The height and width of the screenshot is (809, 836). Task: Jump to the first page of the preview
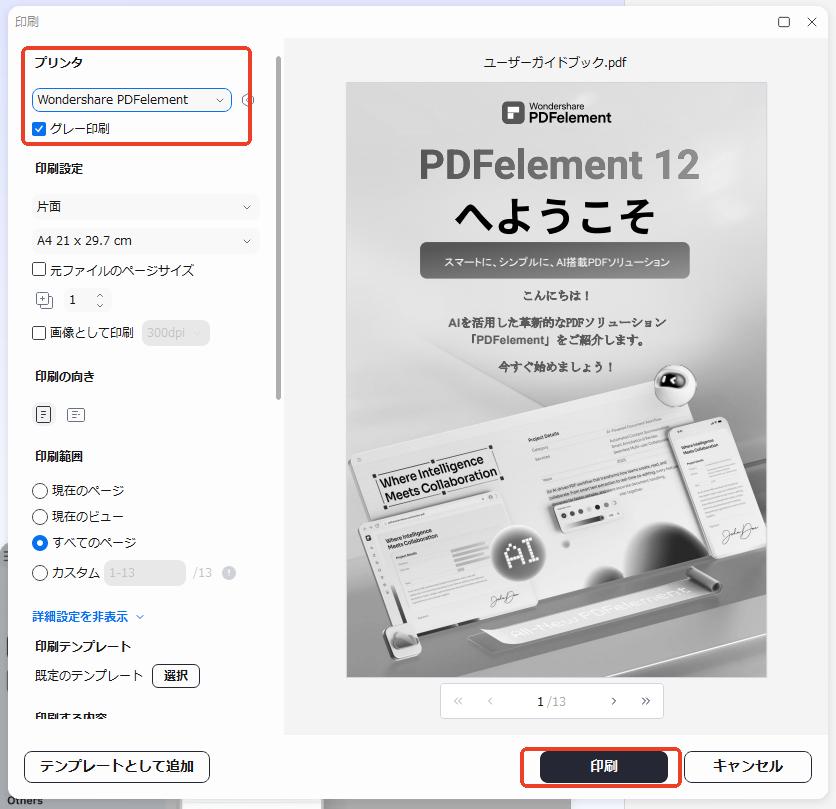click(x=458, y=701)
